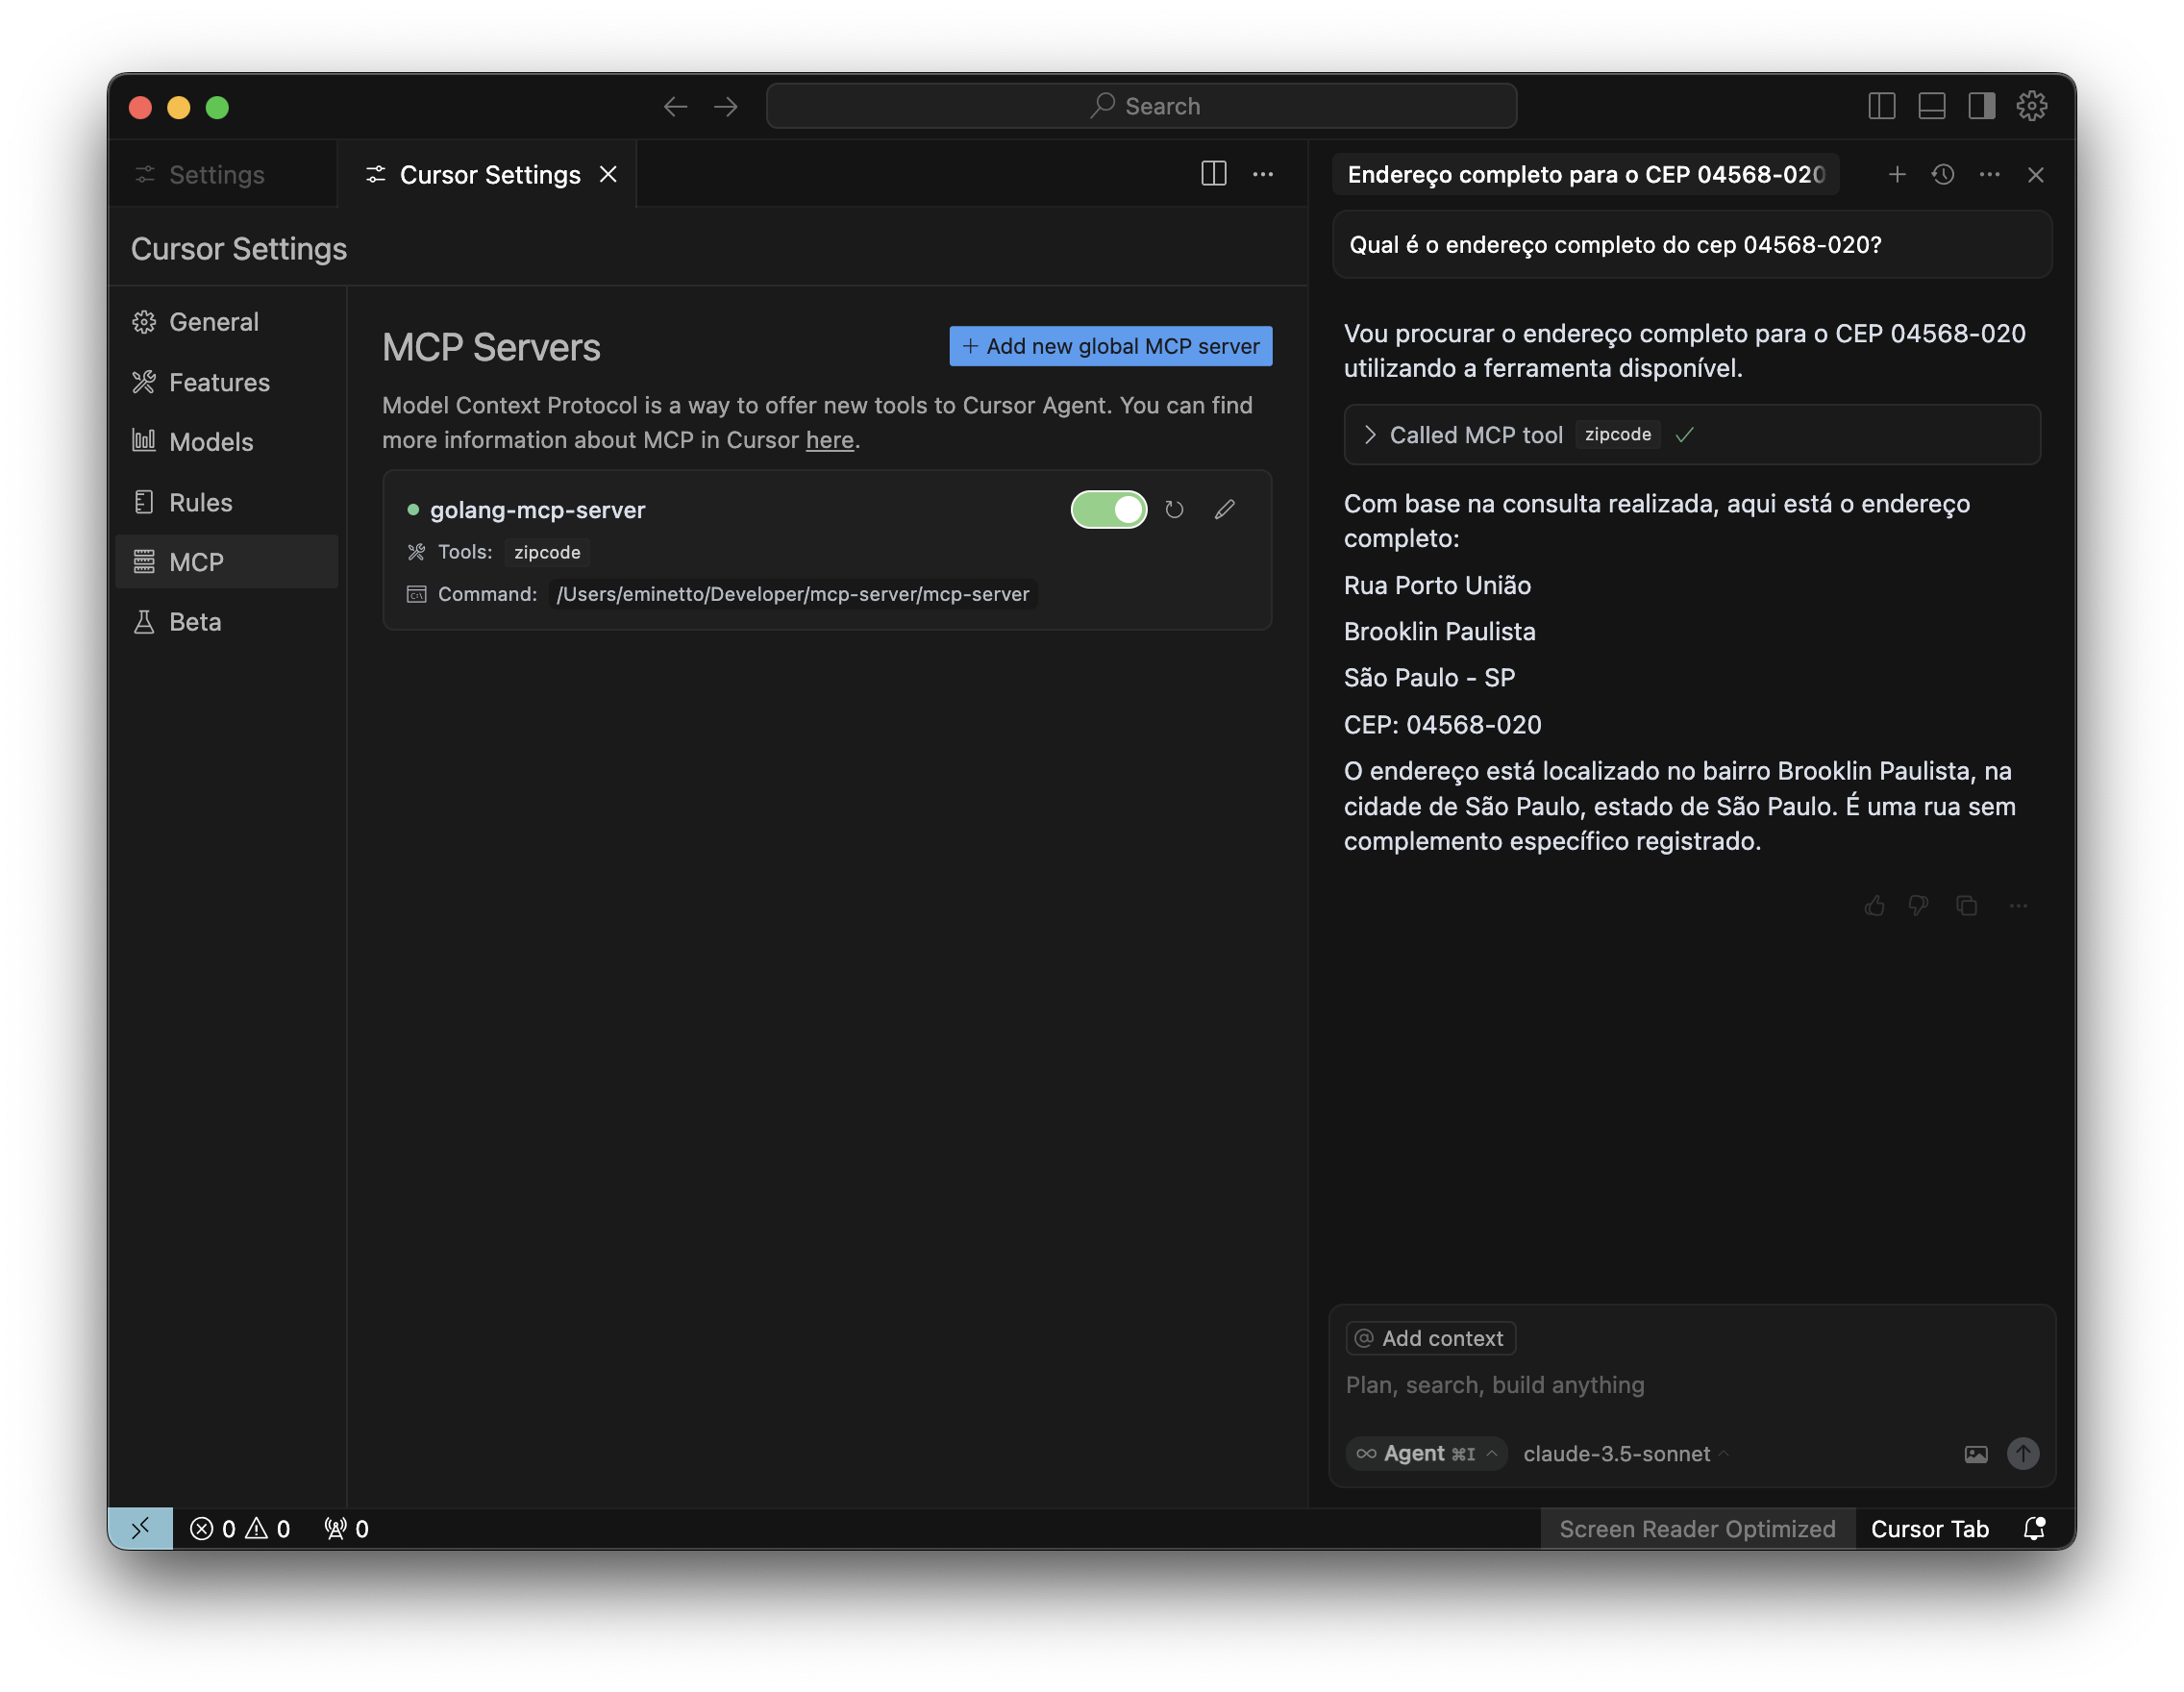
Task: Click Cursor Tab in the status bar
Action: (1929, 1529)
